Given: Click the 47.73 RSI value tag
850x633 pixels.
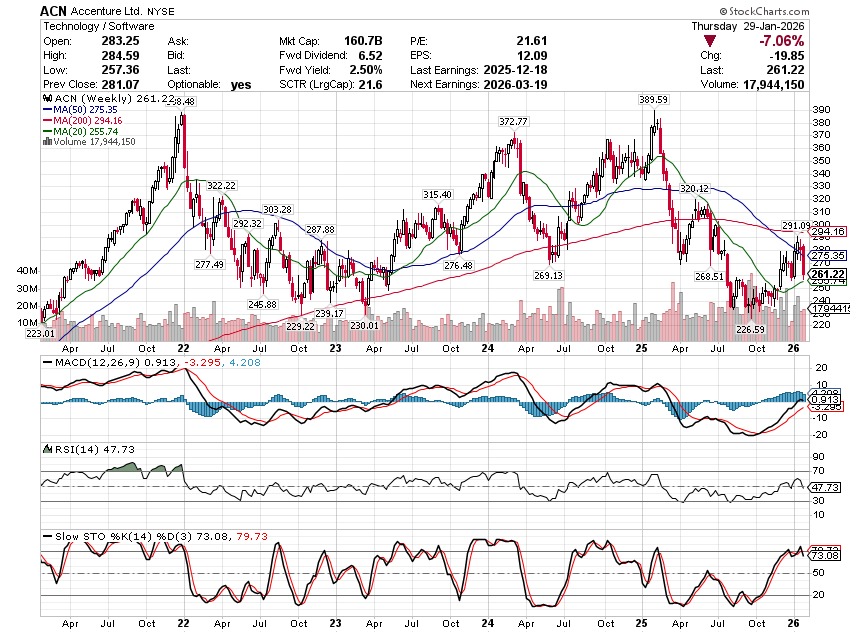Looking at the screenshot, I should [828, 487].
